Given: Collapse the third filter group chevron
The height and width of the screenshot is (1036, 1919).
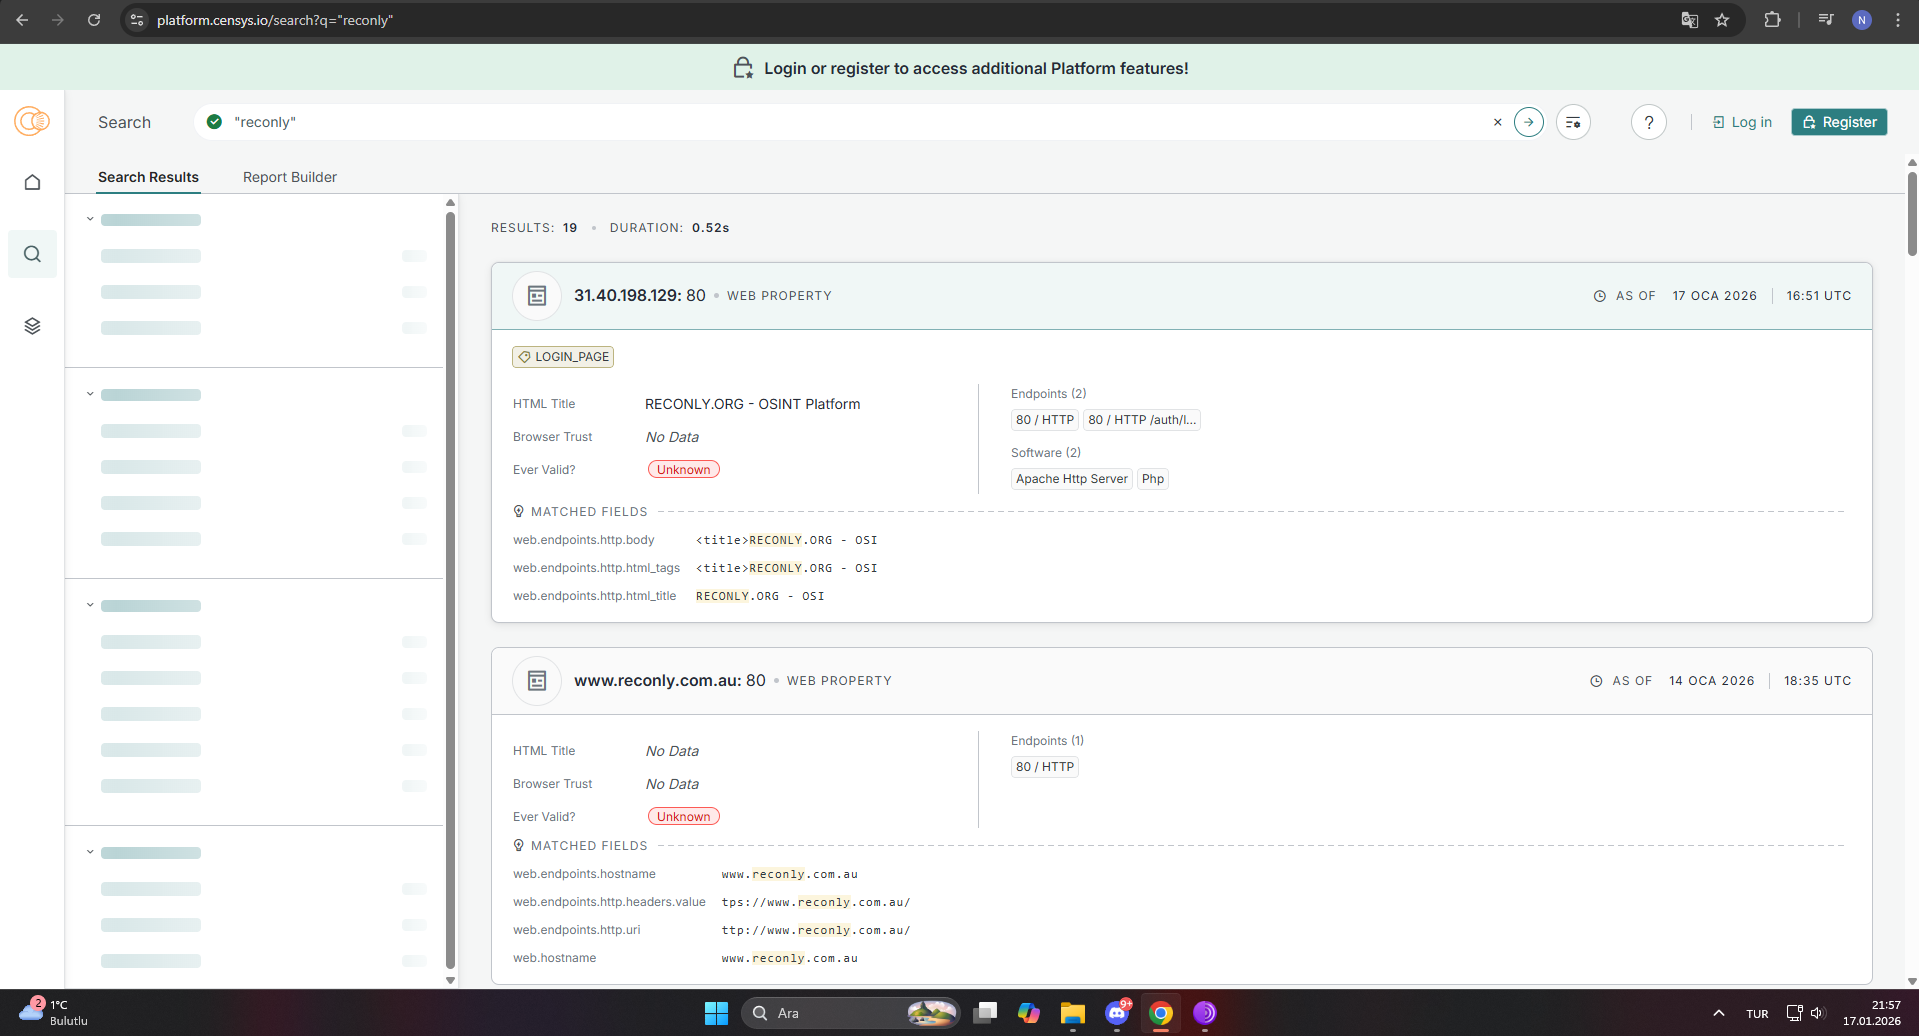Looking at the screenshot, I should click(x=90, y=605).
